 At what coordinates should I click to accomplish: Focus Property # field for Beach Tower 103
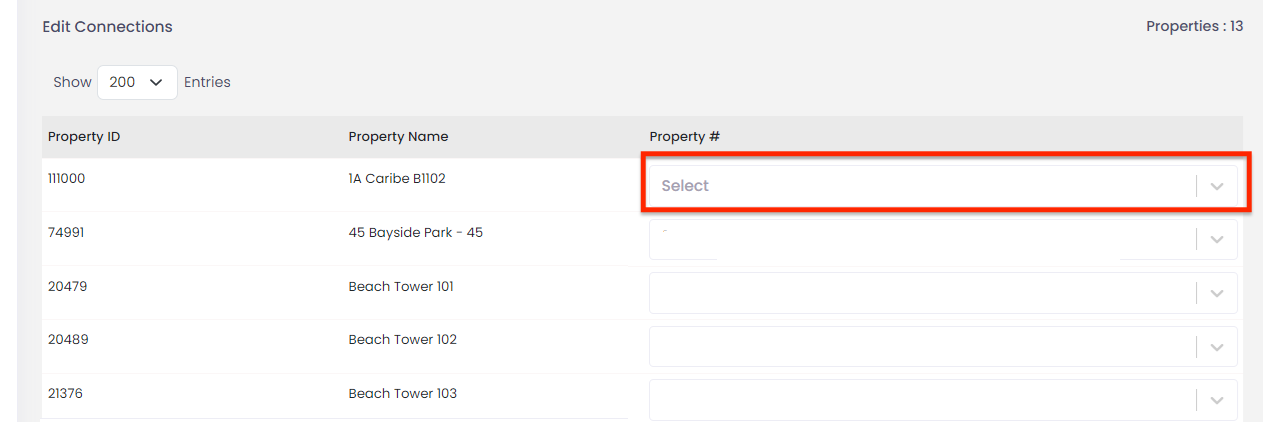920,400
